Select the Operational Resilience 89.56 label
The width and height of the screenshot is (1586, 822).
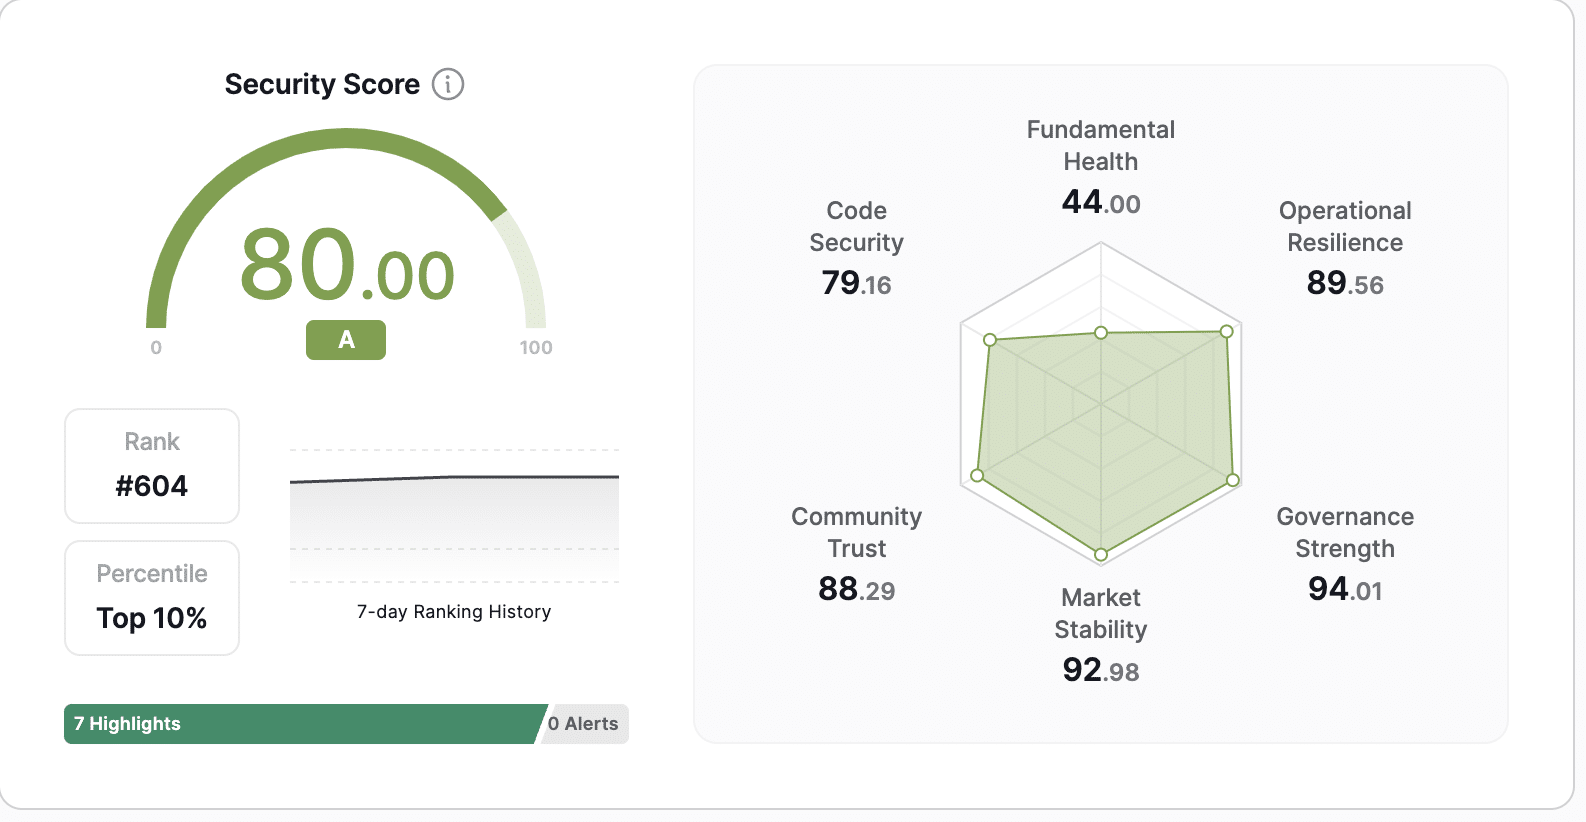[1345, 248]
